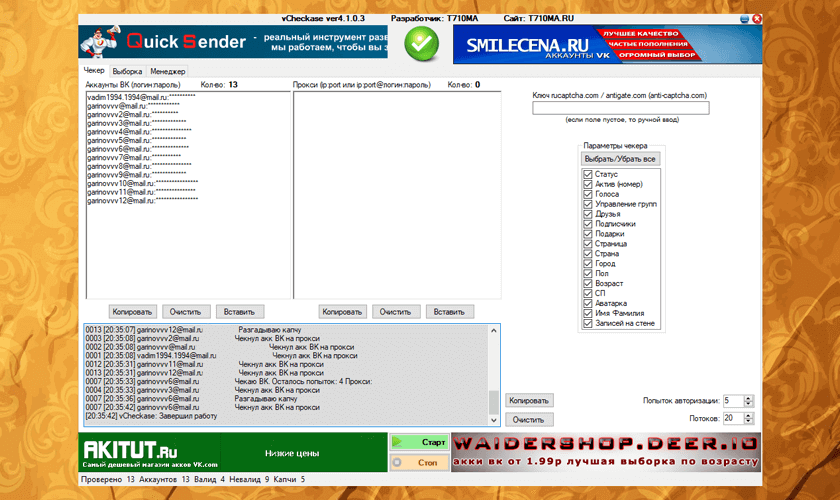Viewport: 840px width, 500px height.
Task: Clear the log with Очистить button
Action: [x=529, y=420]
